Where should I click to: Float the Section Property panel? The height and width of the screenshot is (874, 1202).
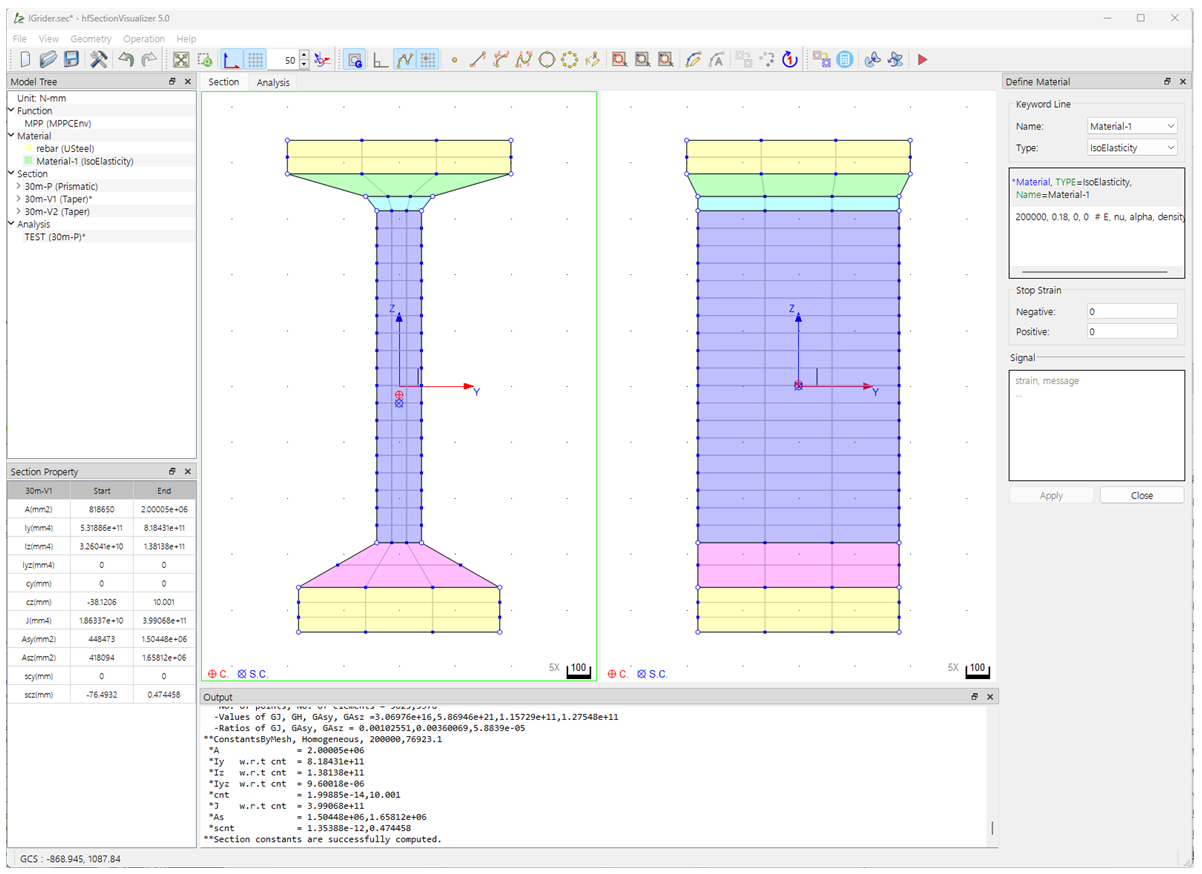[x=172, y=471]
